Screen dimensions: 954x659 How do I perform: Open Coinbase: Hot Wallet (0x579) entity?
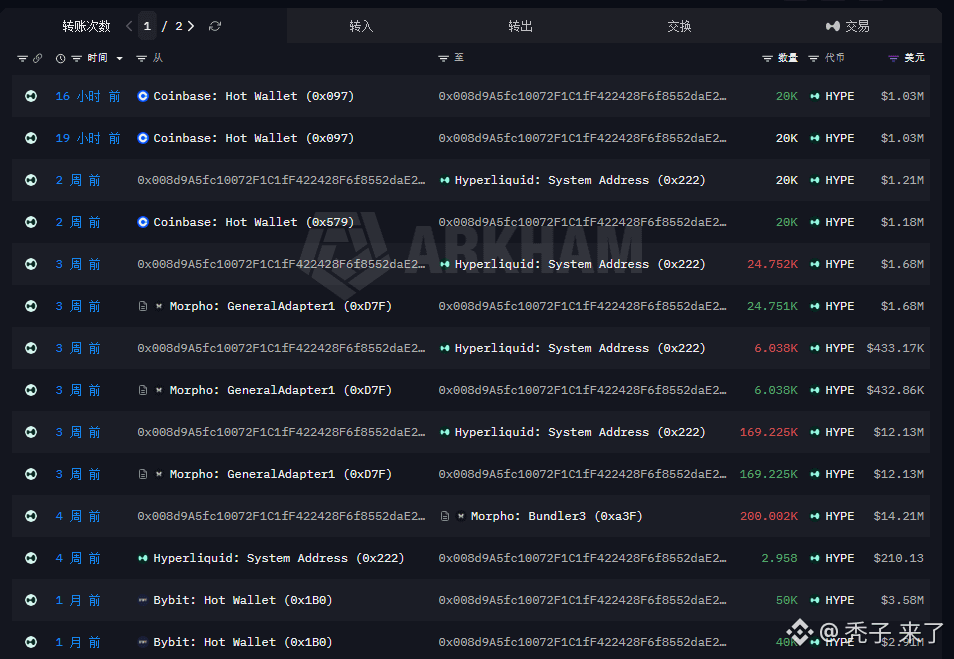254,222
